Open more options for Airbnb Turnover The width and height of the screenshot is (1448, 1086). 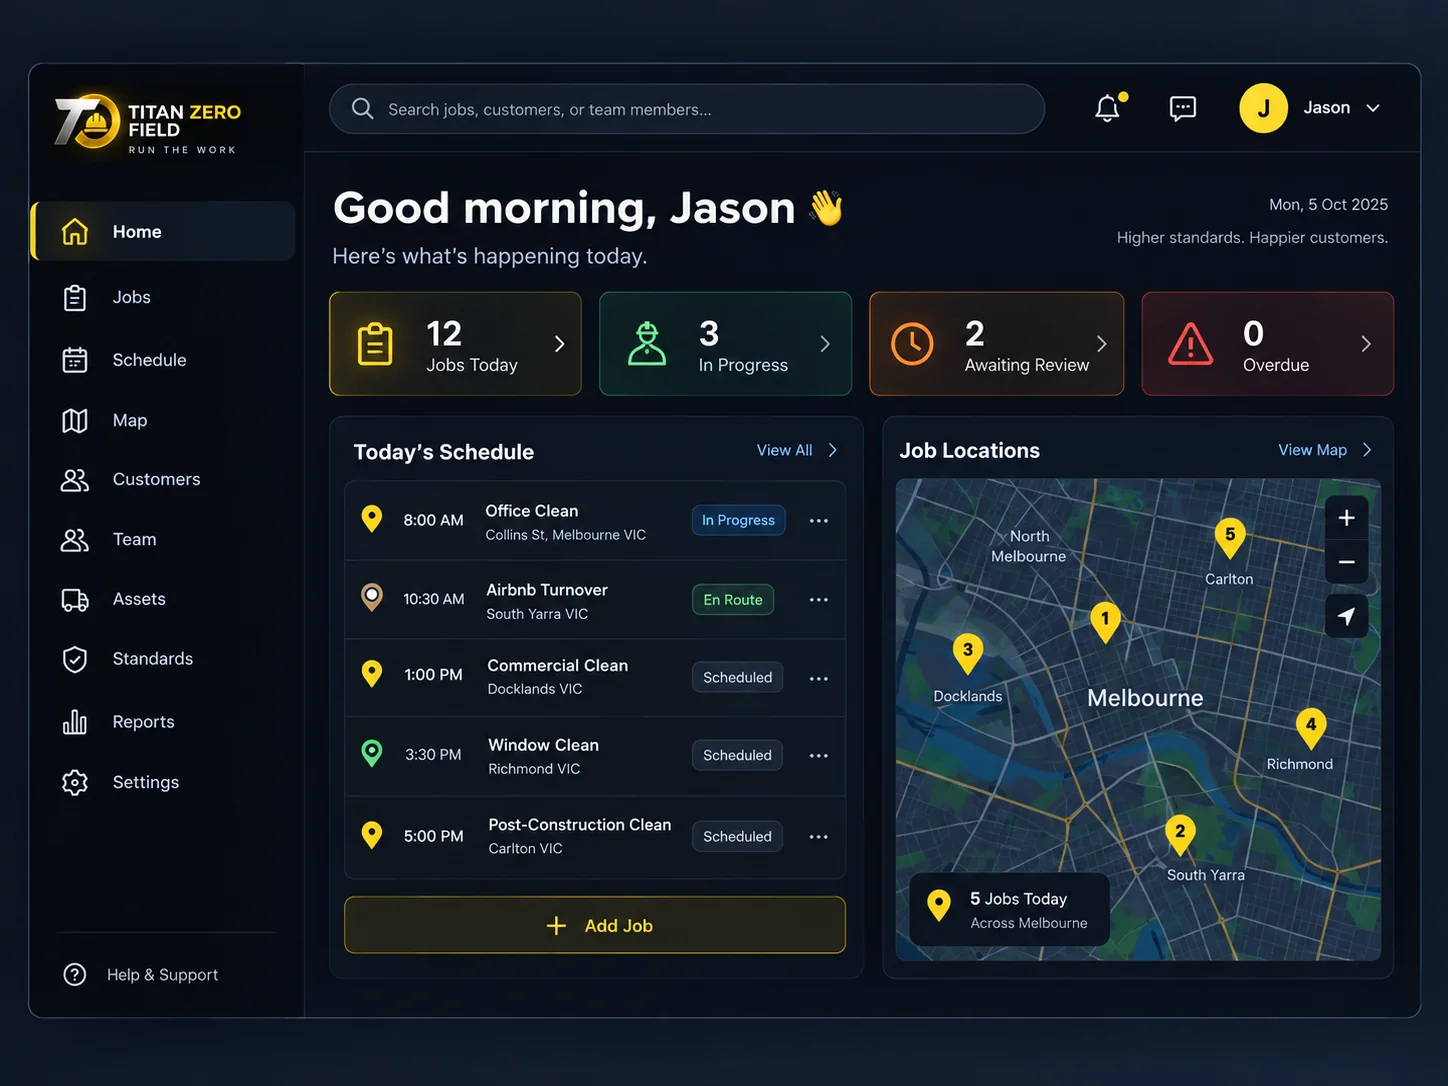[819, 600]
